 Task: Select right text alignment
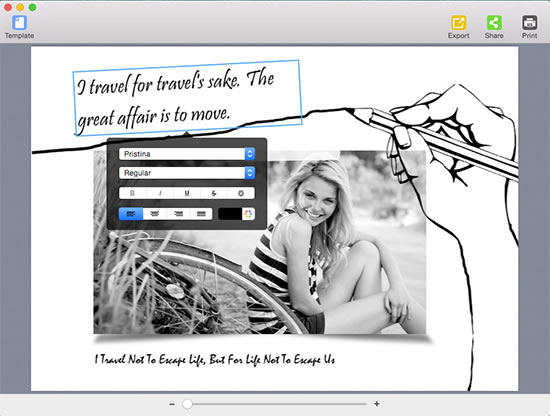(x=178, y=214)
